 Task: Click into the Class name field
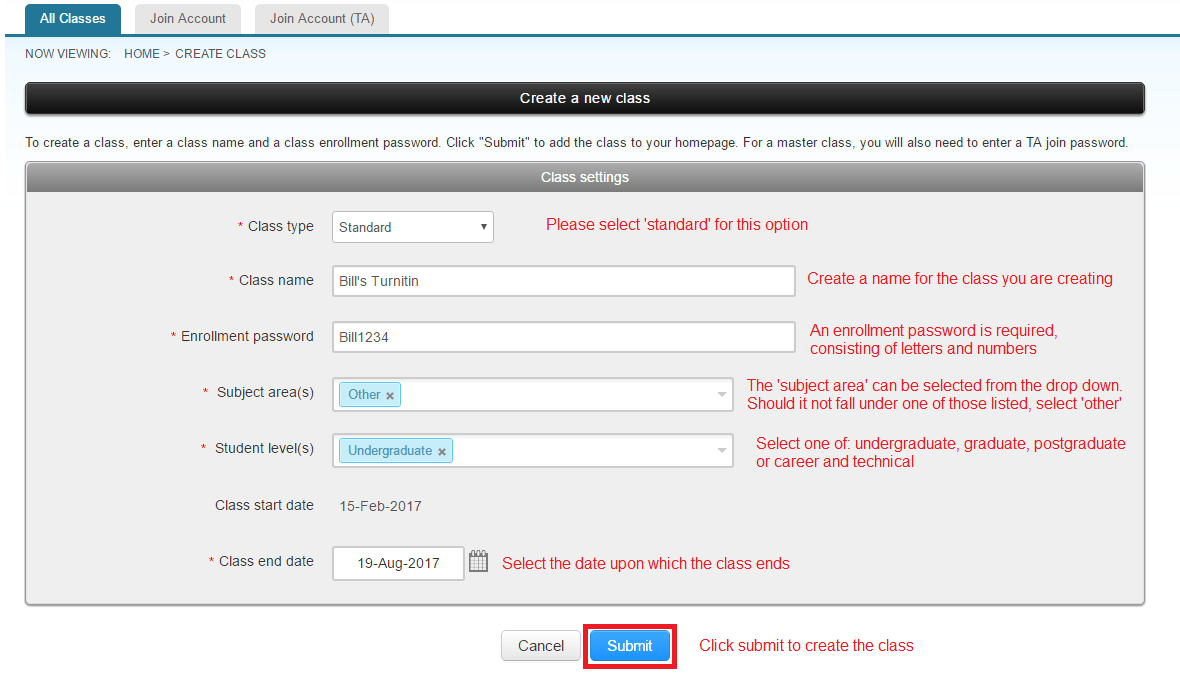pos(563,281)
